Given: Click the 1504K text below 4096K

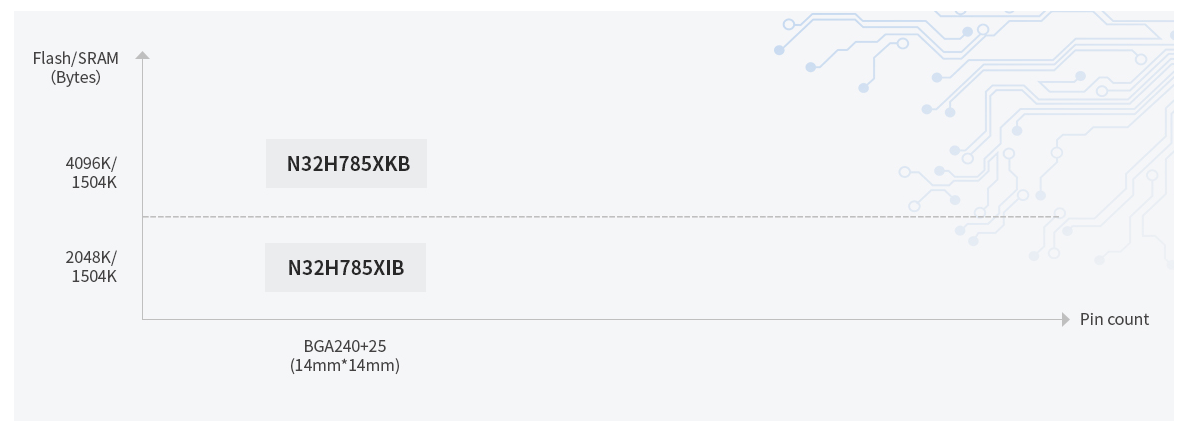Looking at the screenshot, I should click(x=93, y=182).
